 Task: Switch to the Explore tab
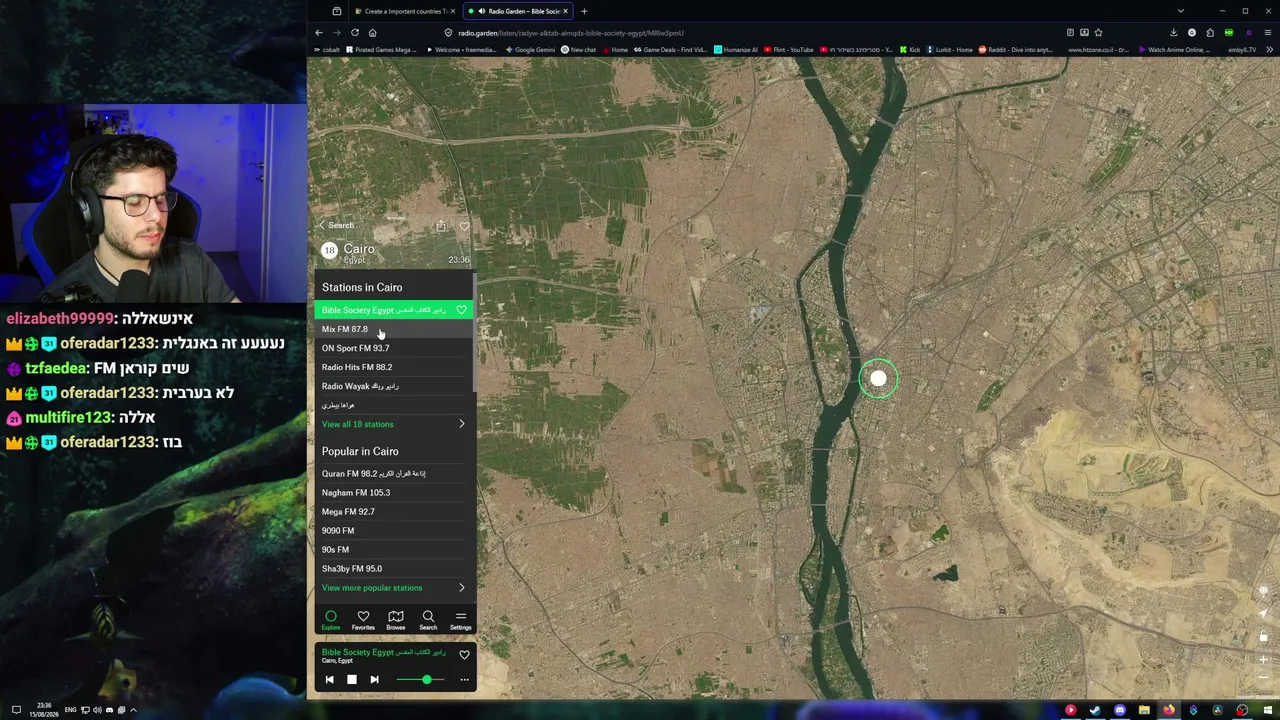point(331,620)
